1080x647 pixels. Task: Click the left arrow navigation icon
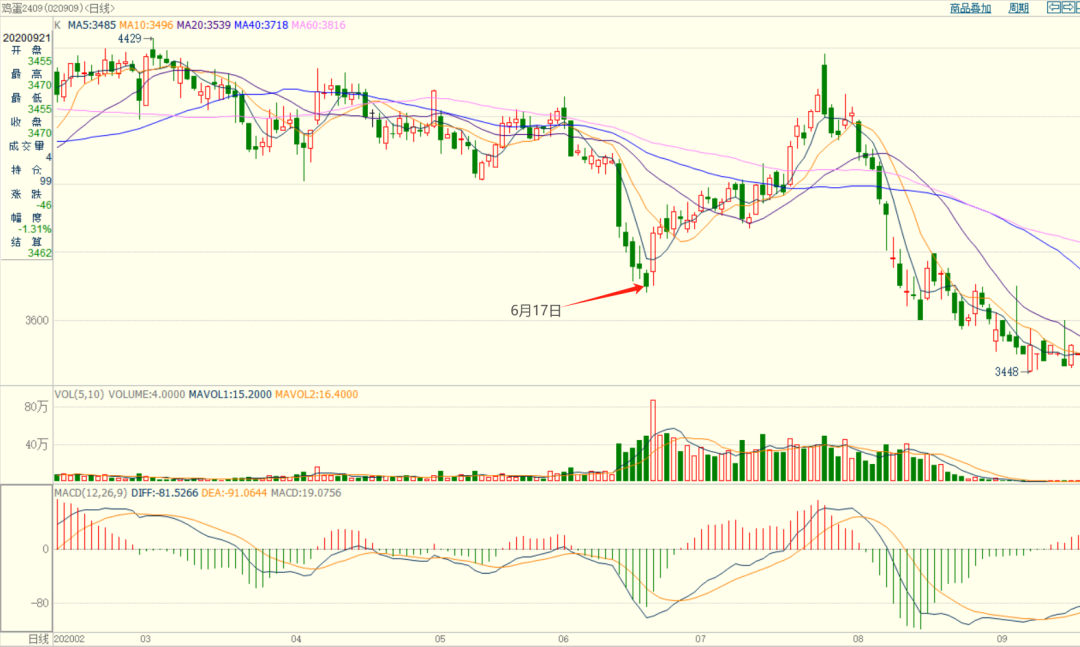click(1052, 8)
